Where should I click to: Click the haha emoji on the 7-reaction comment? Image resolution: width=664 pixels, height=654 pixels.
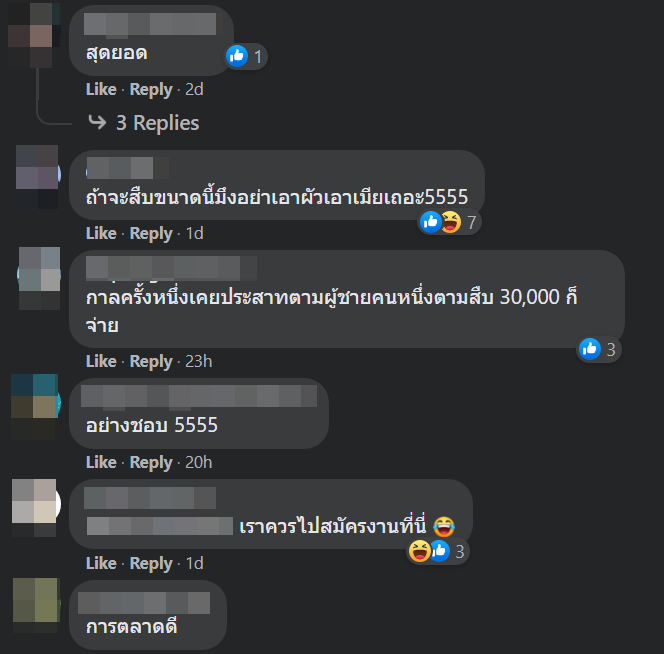(x=451, y=222)
